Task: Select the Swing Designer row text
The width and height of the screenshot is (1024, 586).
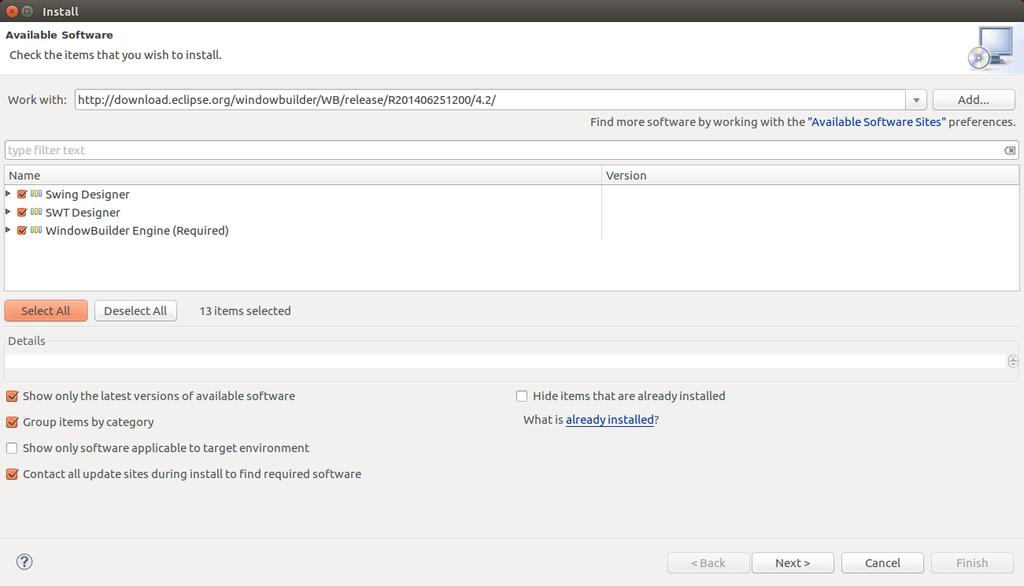Action: click(x=88, y=194)
